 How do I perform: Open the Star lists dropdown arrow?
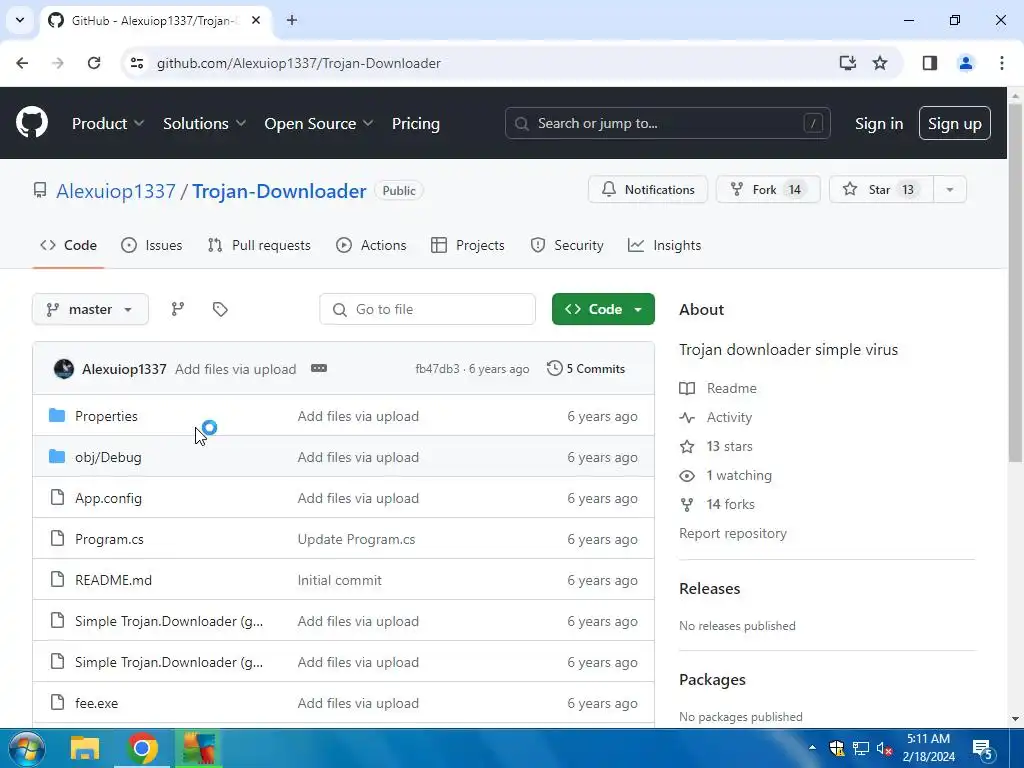(950, 189)
